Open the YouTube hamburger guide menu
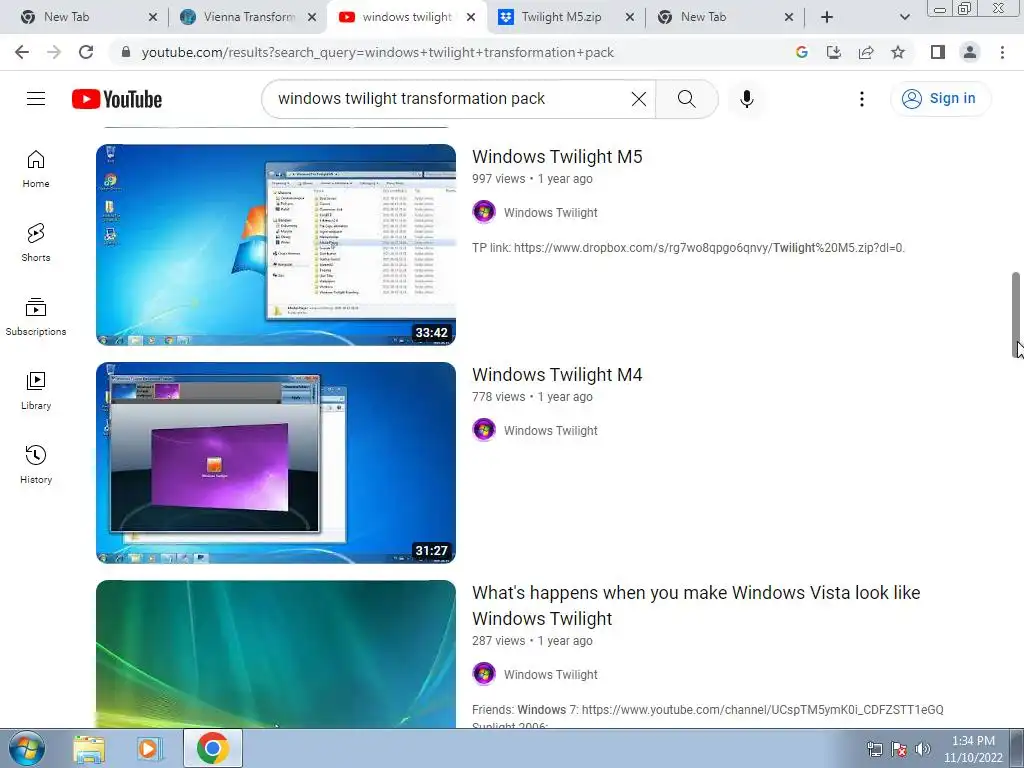 coord(36,99)
